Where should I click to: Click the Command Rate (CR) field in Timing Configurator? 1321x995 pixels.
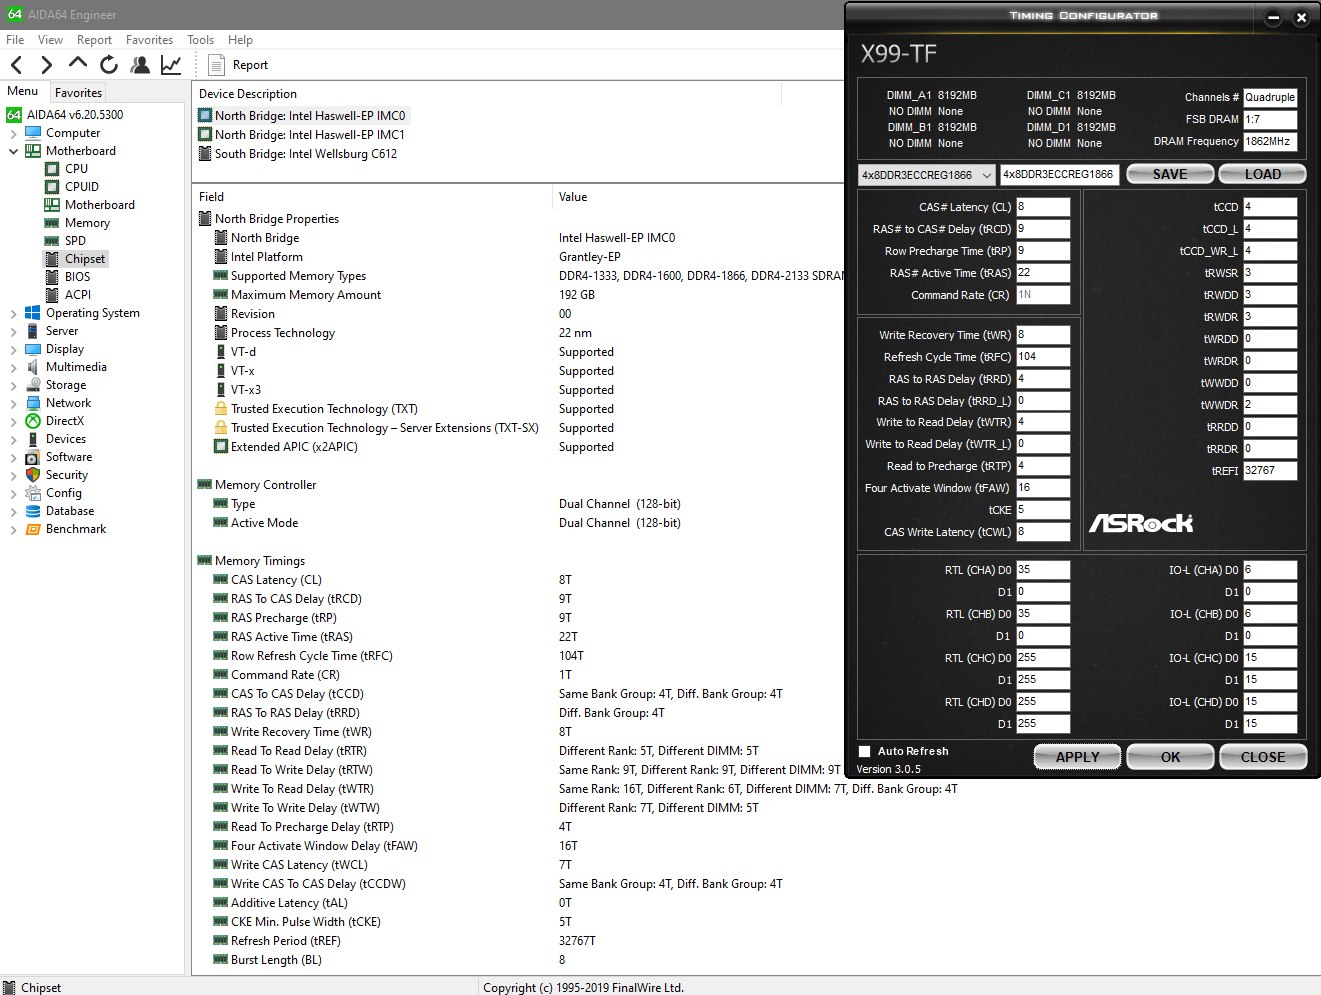click(x=1043, y=295)
